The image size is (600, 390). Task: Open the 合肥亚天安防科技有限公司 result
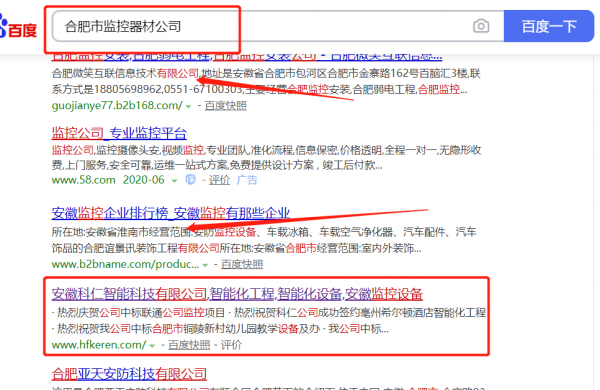(129, 374)
